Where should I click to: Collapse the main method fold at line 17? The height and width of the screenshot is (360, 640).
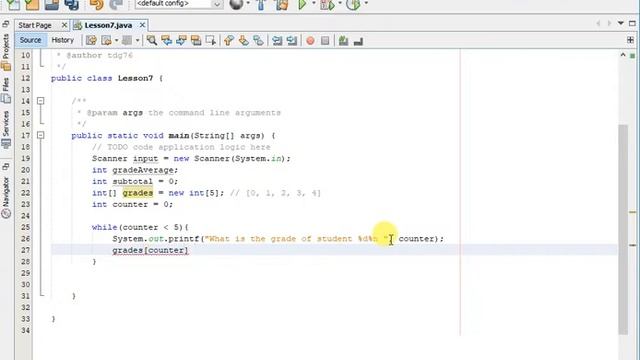[x=40, y=135]
